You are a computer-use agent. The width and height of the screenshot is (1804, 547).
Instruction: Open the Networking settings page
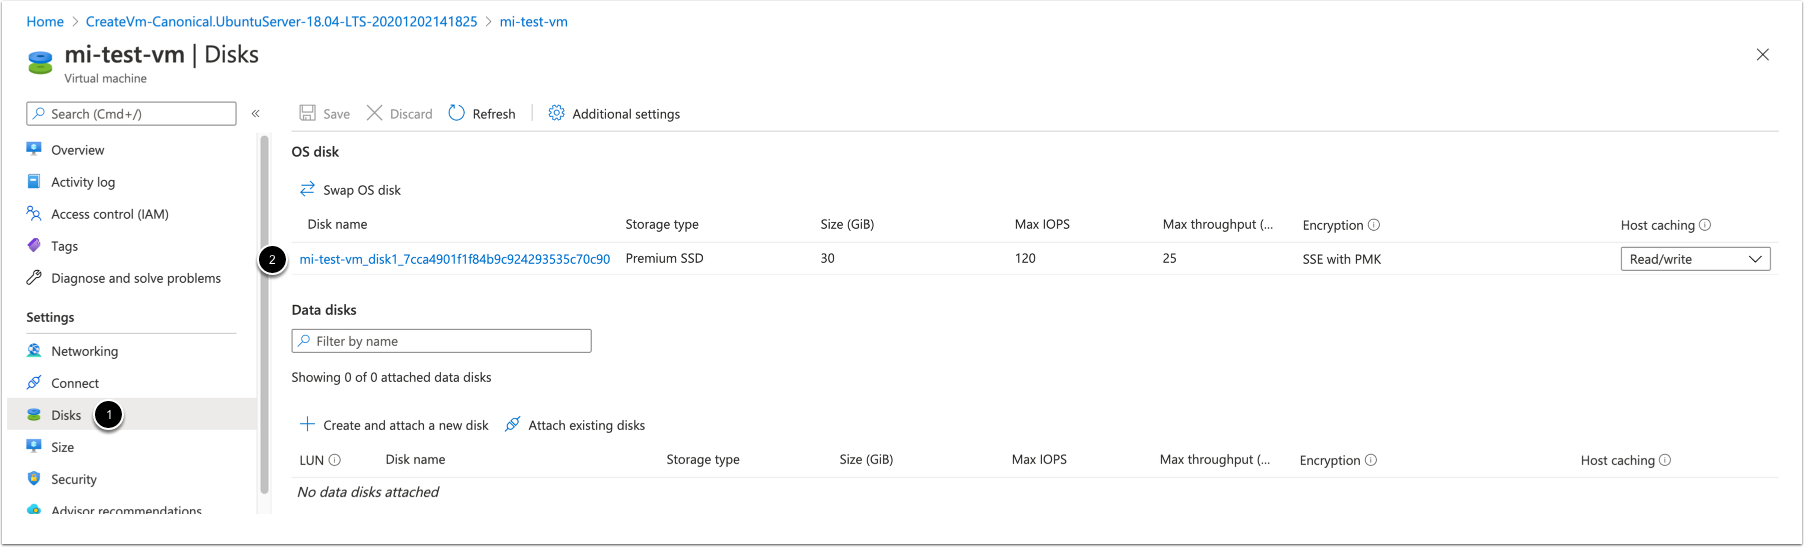pos(84,351)
